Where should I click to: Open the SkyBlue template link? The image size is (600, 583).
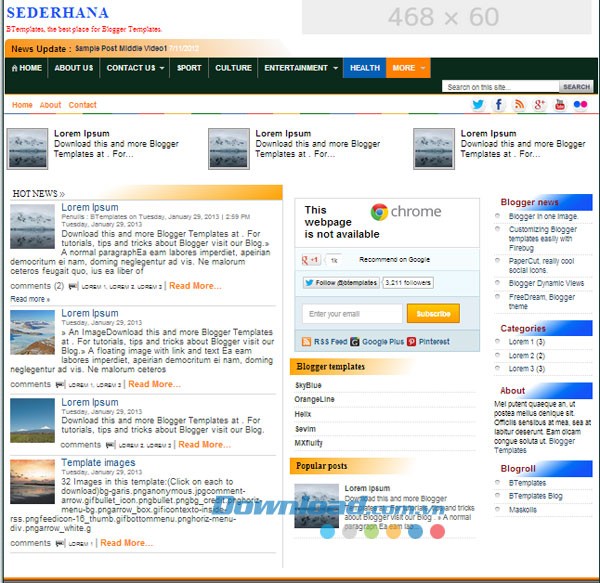coord(309,385)
